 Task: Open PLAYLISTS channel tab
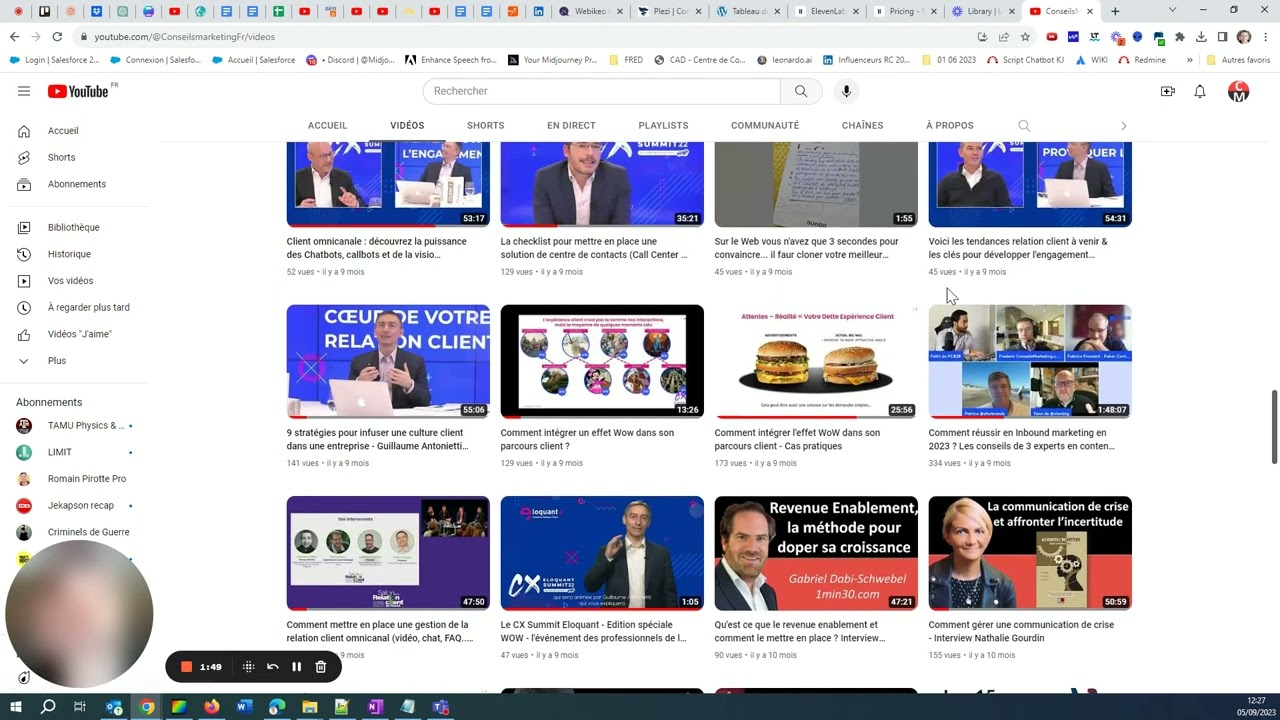(x=663, y=126)
